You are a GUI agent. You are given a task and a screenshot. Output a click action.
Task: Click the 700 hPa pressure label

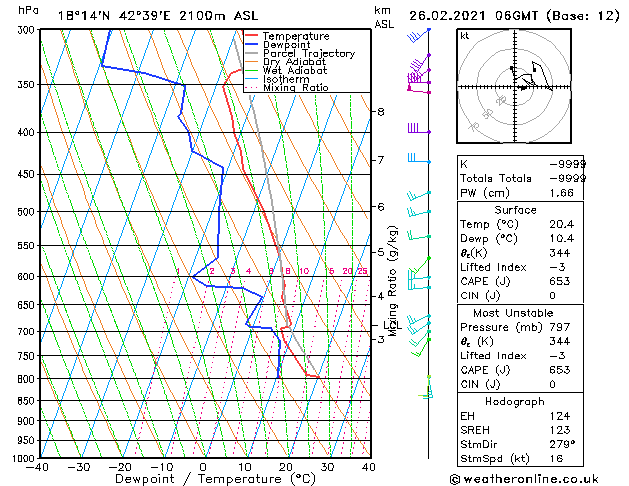pyautogui.click(x=28, y=332)
